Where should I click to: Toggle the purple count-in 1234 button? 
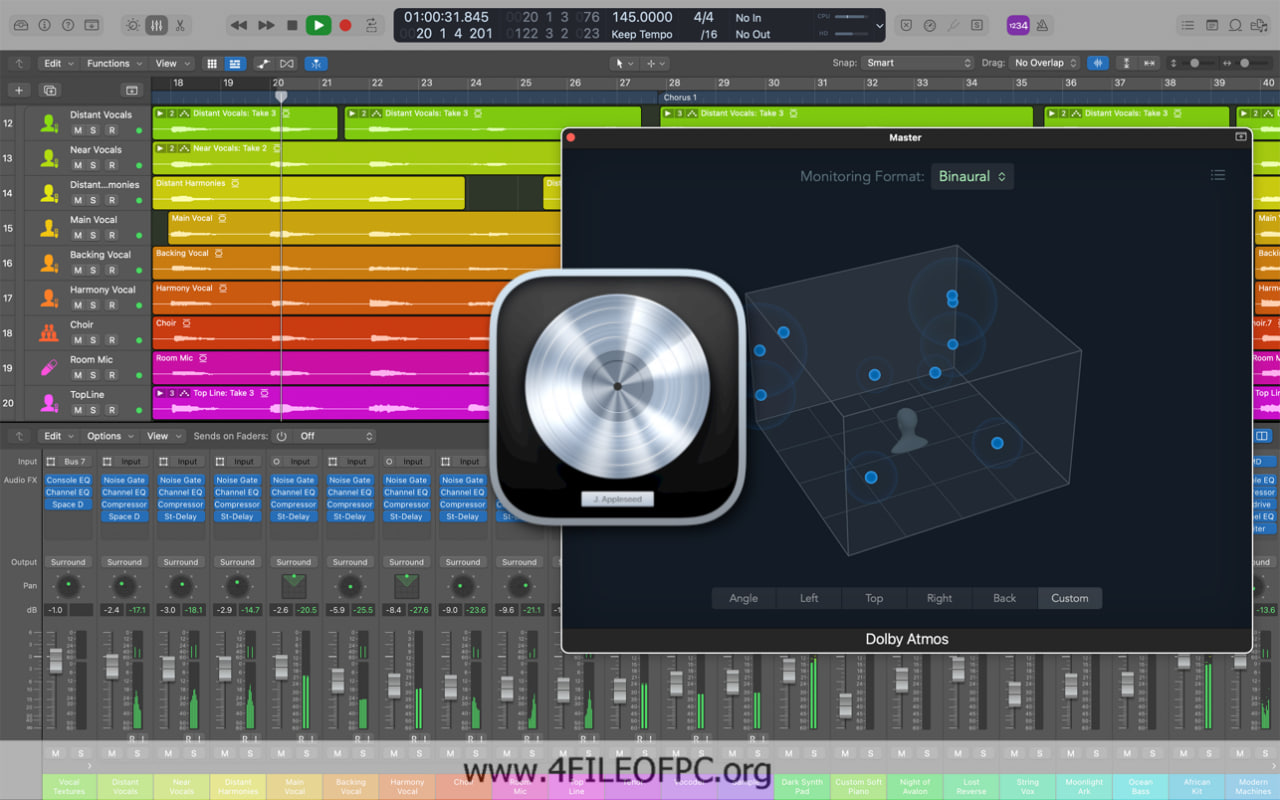point(1017,25)
